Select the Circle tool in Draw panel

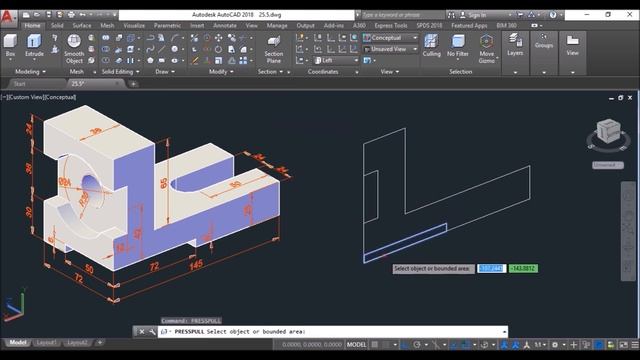click(175, 49)
